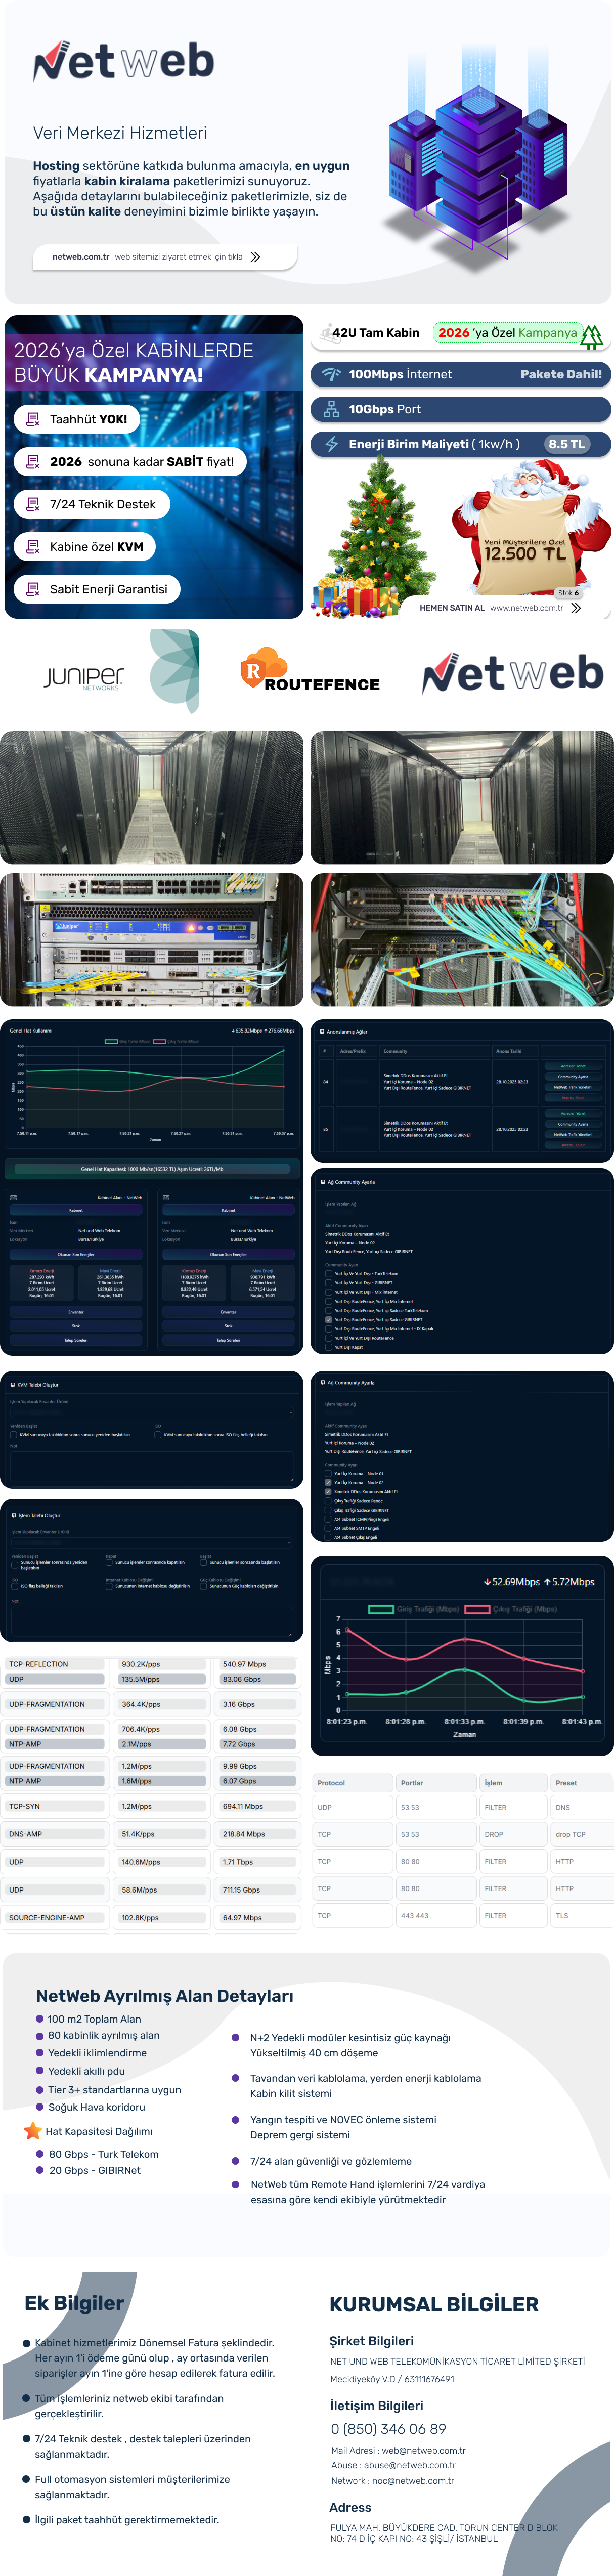This screenshot has width=614, height=2576.
Task: Click the 'Çıkış Trafiği (Mbps)' pink legend swatch
Action: tap(477, 1609)
